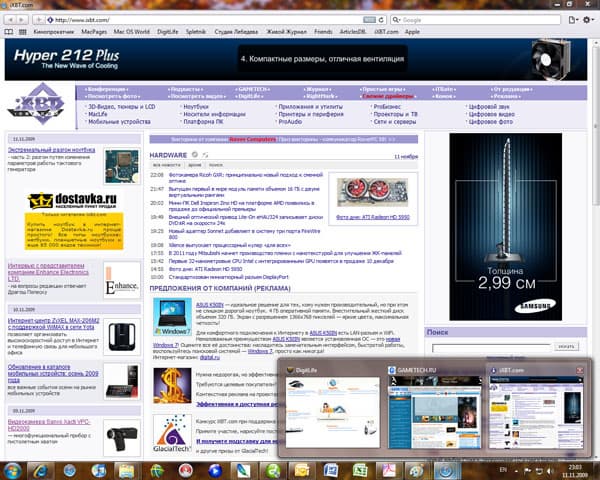The width and height of the screenshot is (600, 480).
Task: Show hidden system tray icons arrow
Action: [x=516, y=471]
